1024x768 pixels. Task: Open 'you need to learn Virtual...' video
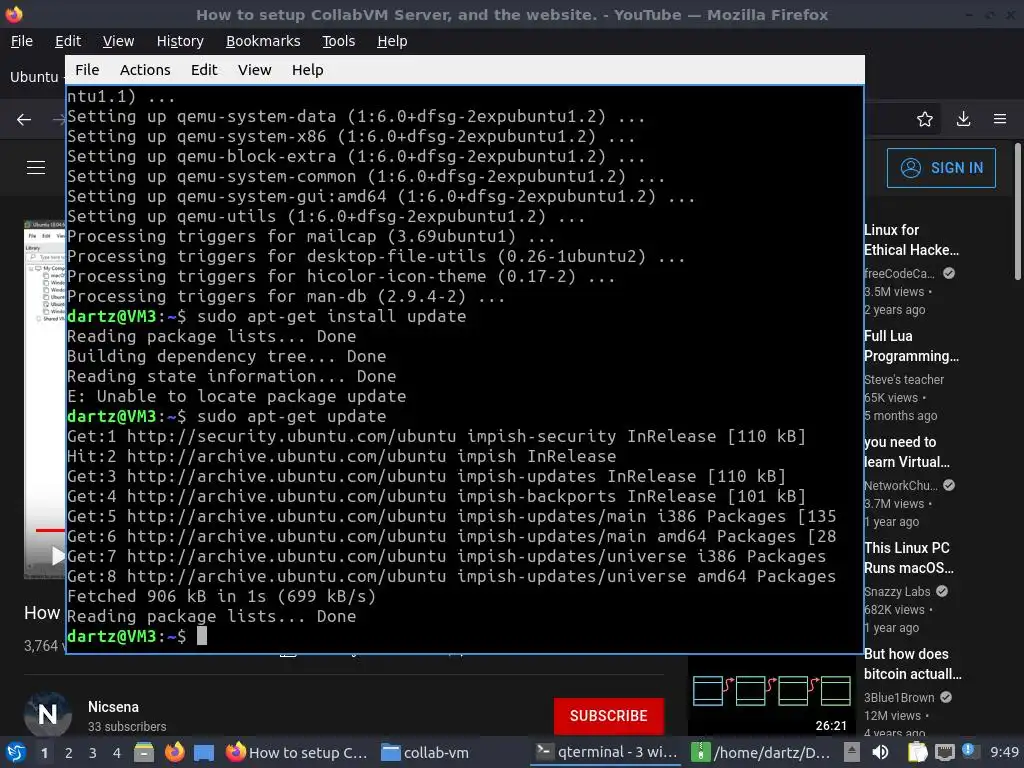point(906,452)
